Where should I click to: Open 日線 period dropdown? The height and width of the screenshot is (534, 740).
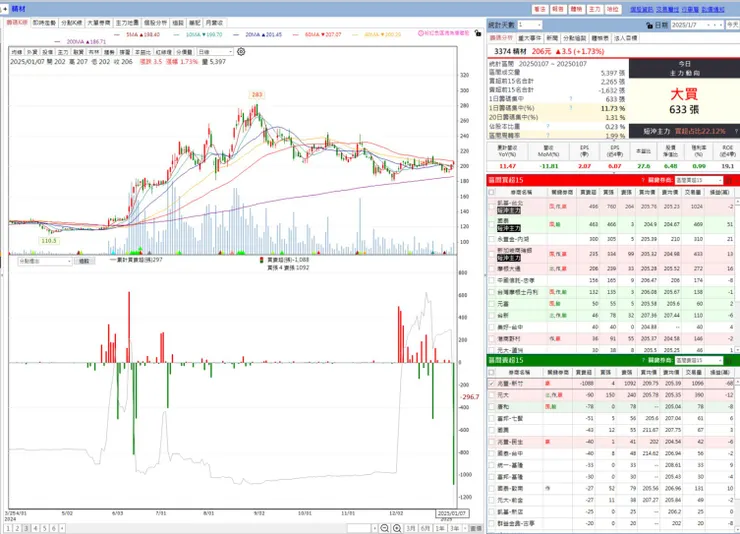click(x=215, y=52)
